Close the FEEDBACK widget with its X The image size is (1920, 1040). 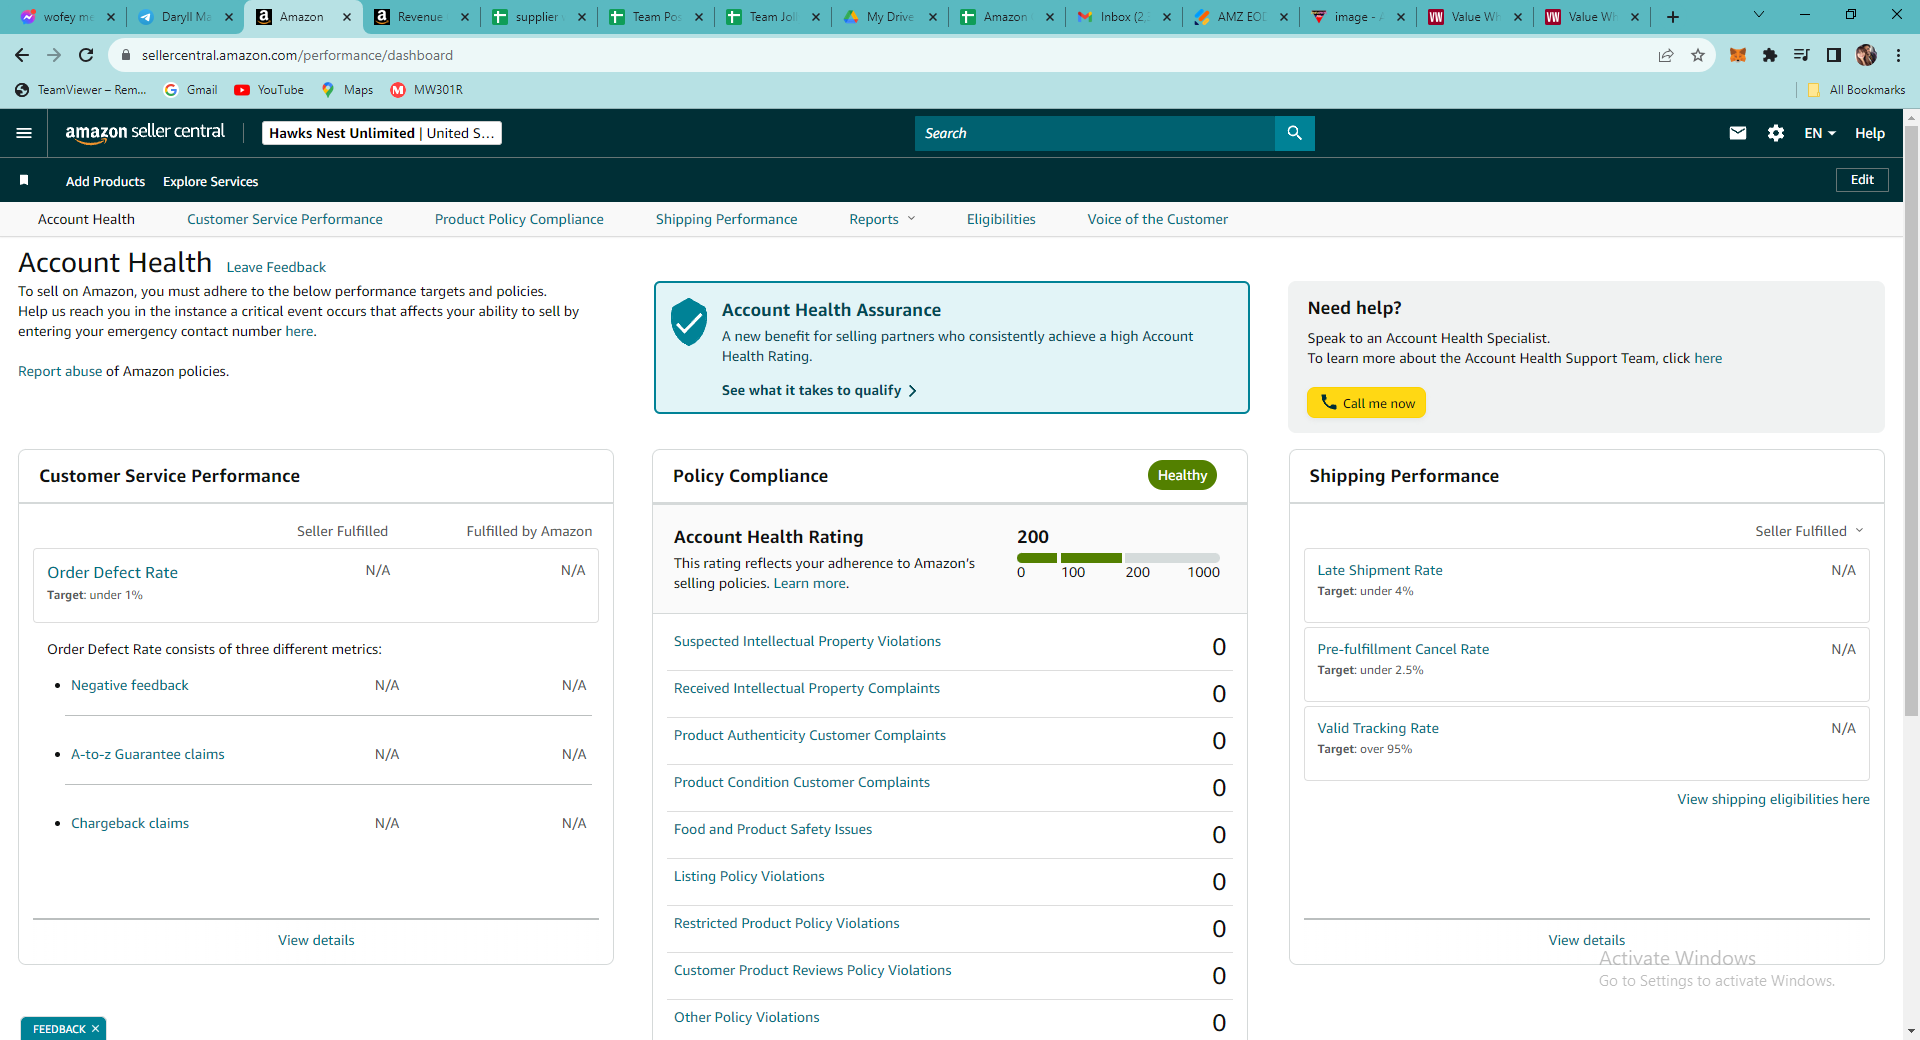click(96, 1029)
